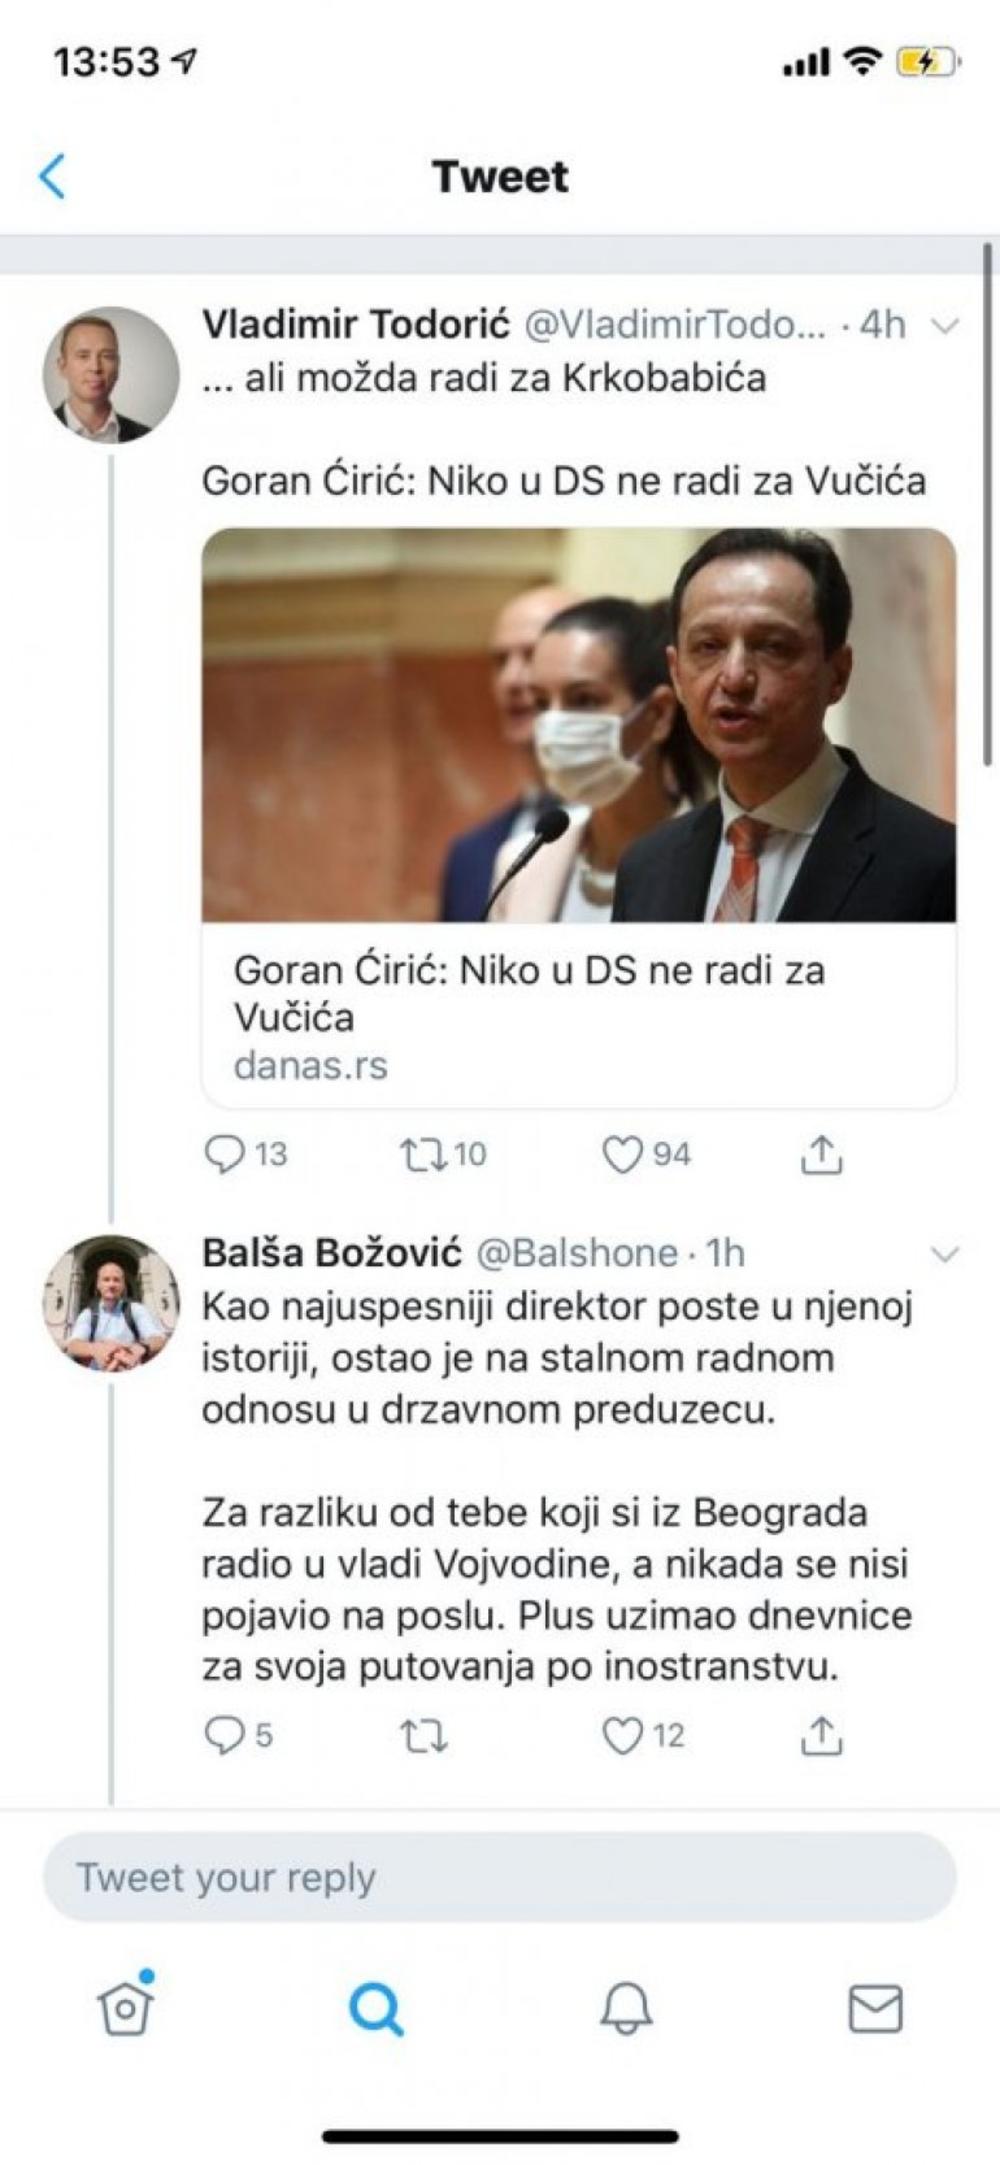Open the Home tab
This screenshot has height=2165, width=1000.
[x=125, y=2008]
